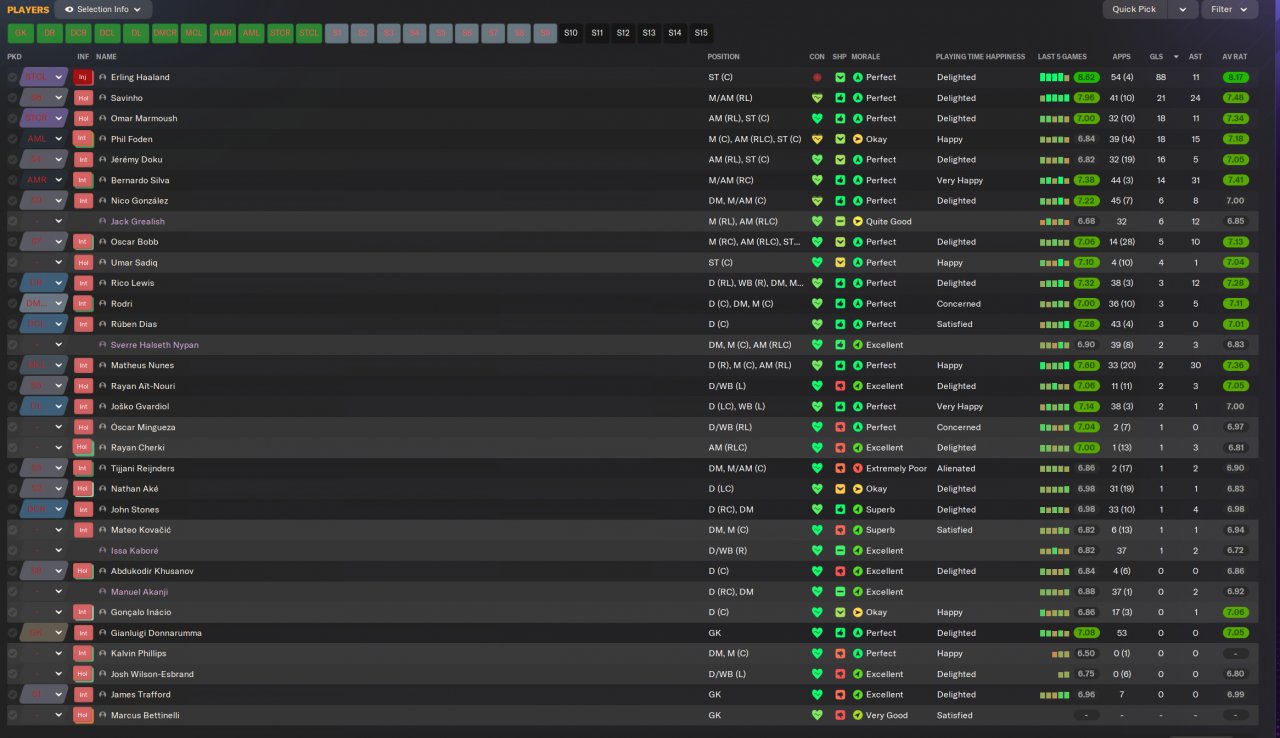Image resolution: width=1280 pixels, height=738 pixels.
Task: Sort by the MORALE column header
Action: coord(866,56)
